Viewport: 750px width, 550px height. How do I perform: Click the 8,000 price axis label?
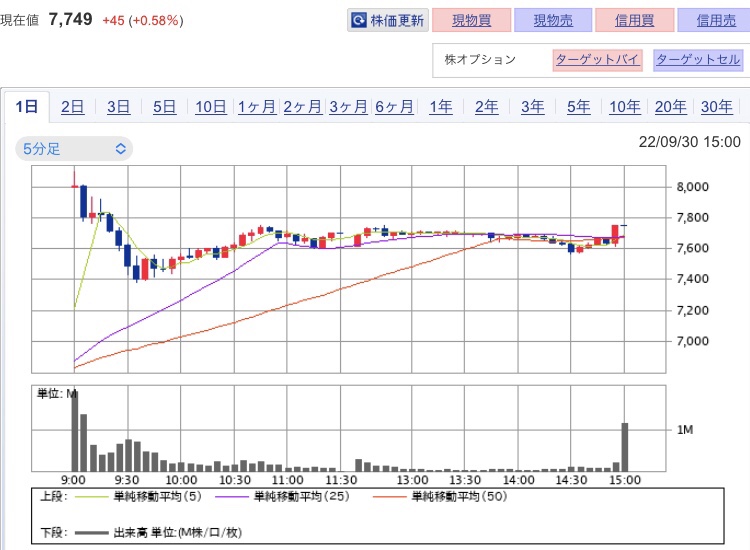692,187
